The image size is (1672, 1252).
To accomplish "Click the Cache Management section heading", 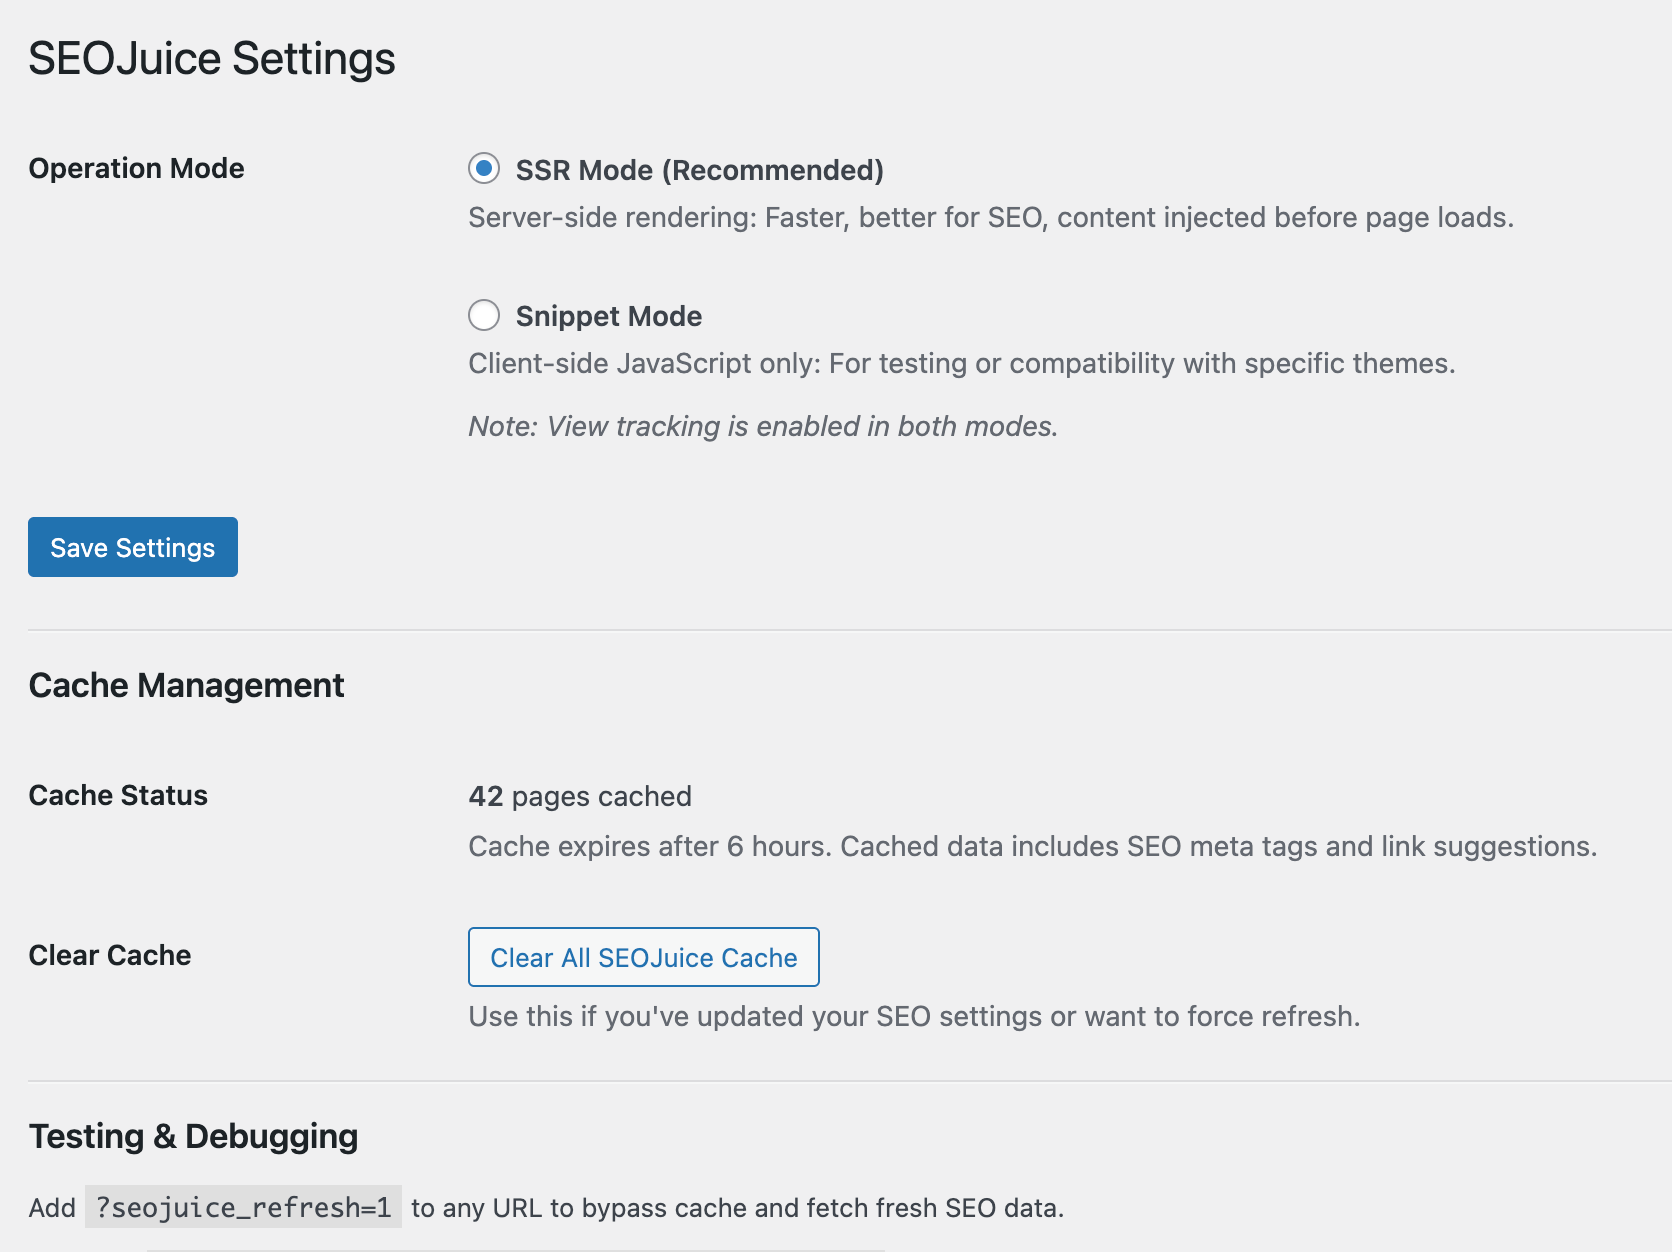I will click(186, 685).
